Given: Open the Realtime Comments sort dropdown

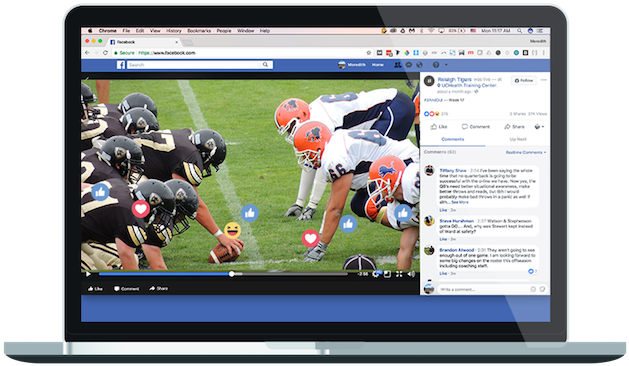Looking at the screenshot, I should [x=526, y=152].
